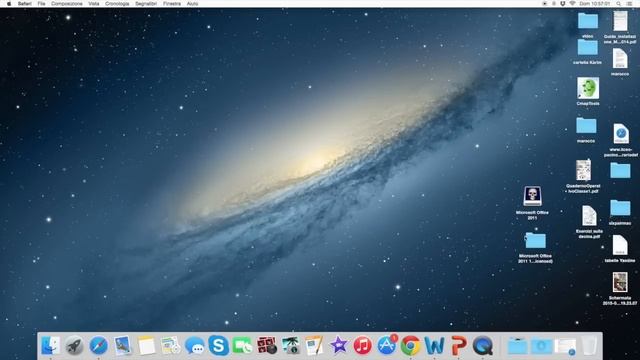Select the CmapTools desktop icon

pos(588,88)
